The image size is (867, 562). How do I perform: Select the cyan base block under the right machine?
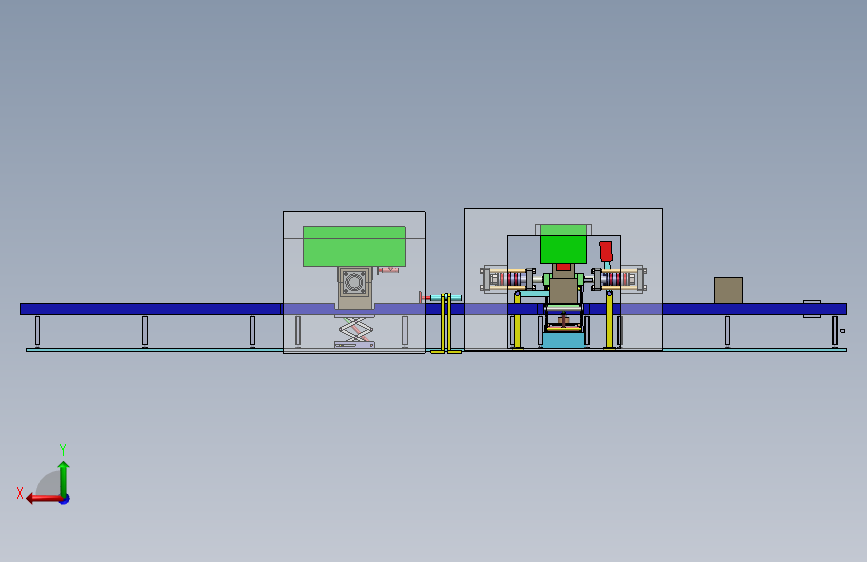[x=563, y=340]
